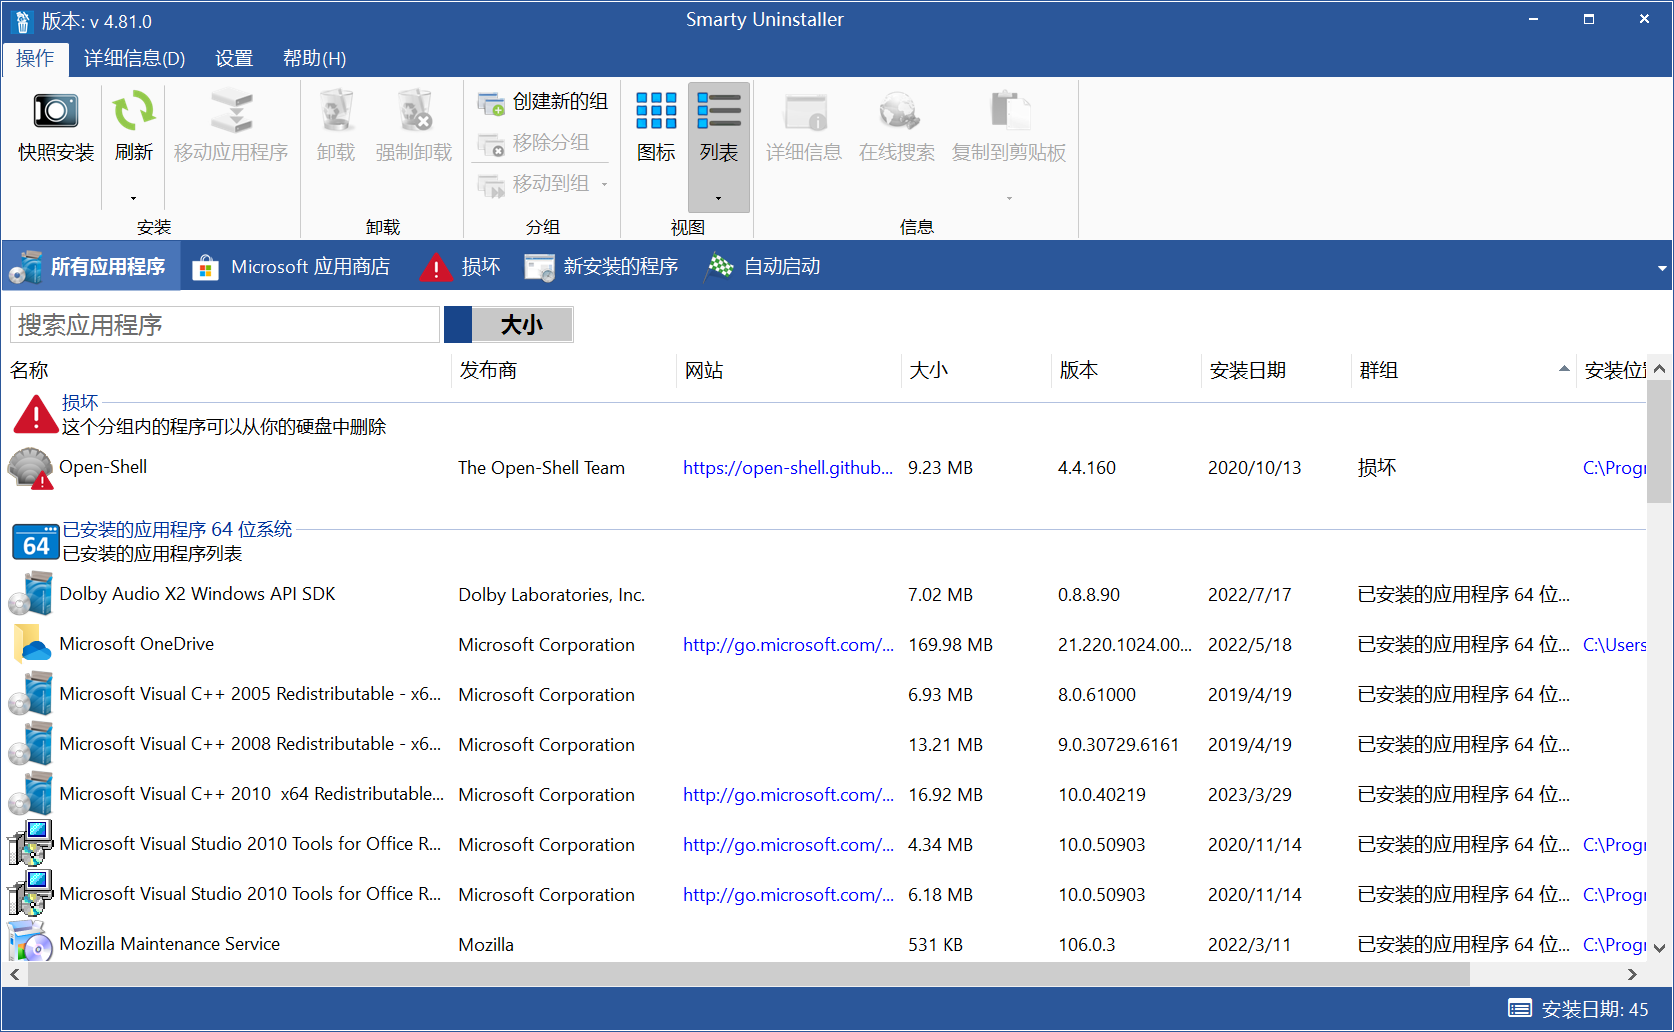Screen dimensions: 1674x1032
Task: Open the open-shell.github website link
Action: [x=788, y=468]
